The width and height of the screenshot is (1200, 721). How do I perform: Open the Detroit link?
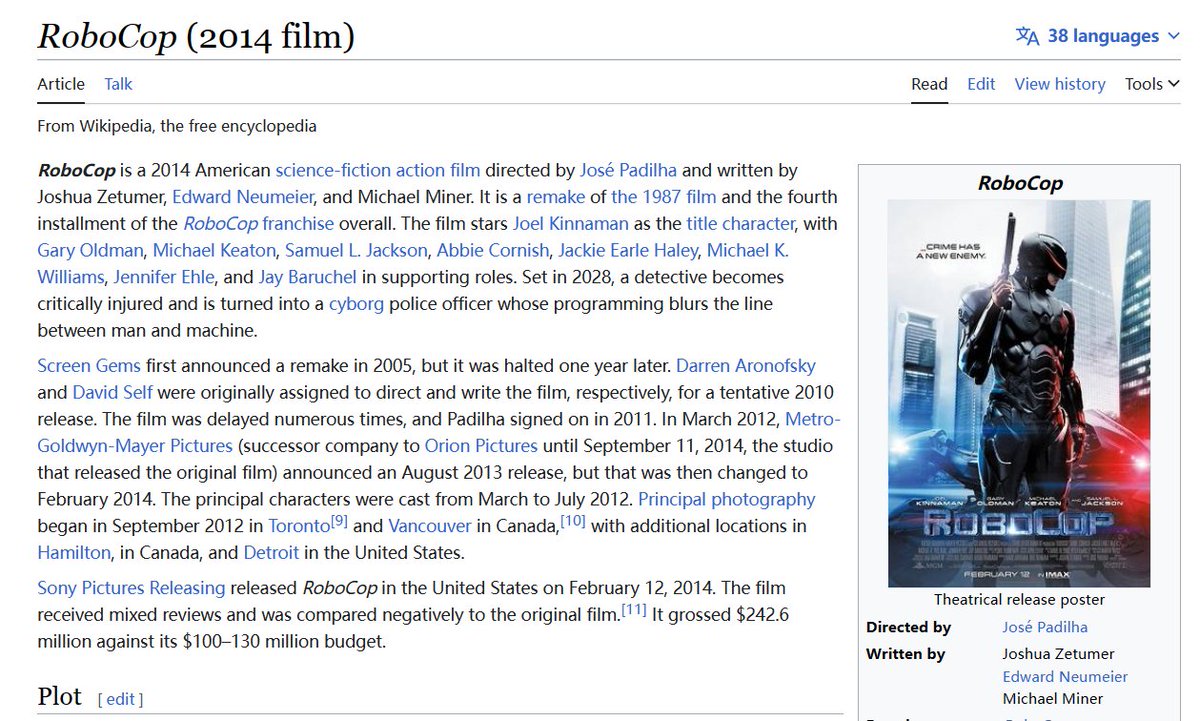[271, 552]
